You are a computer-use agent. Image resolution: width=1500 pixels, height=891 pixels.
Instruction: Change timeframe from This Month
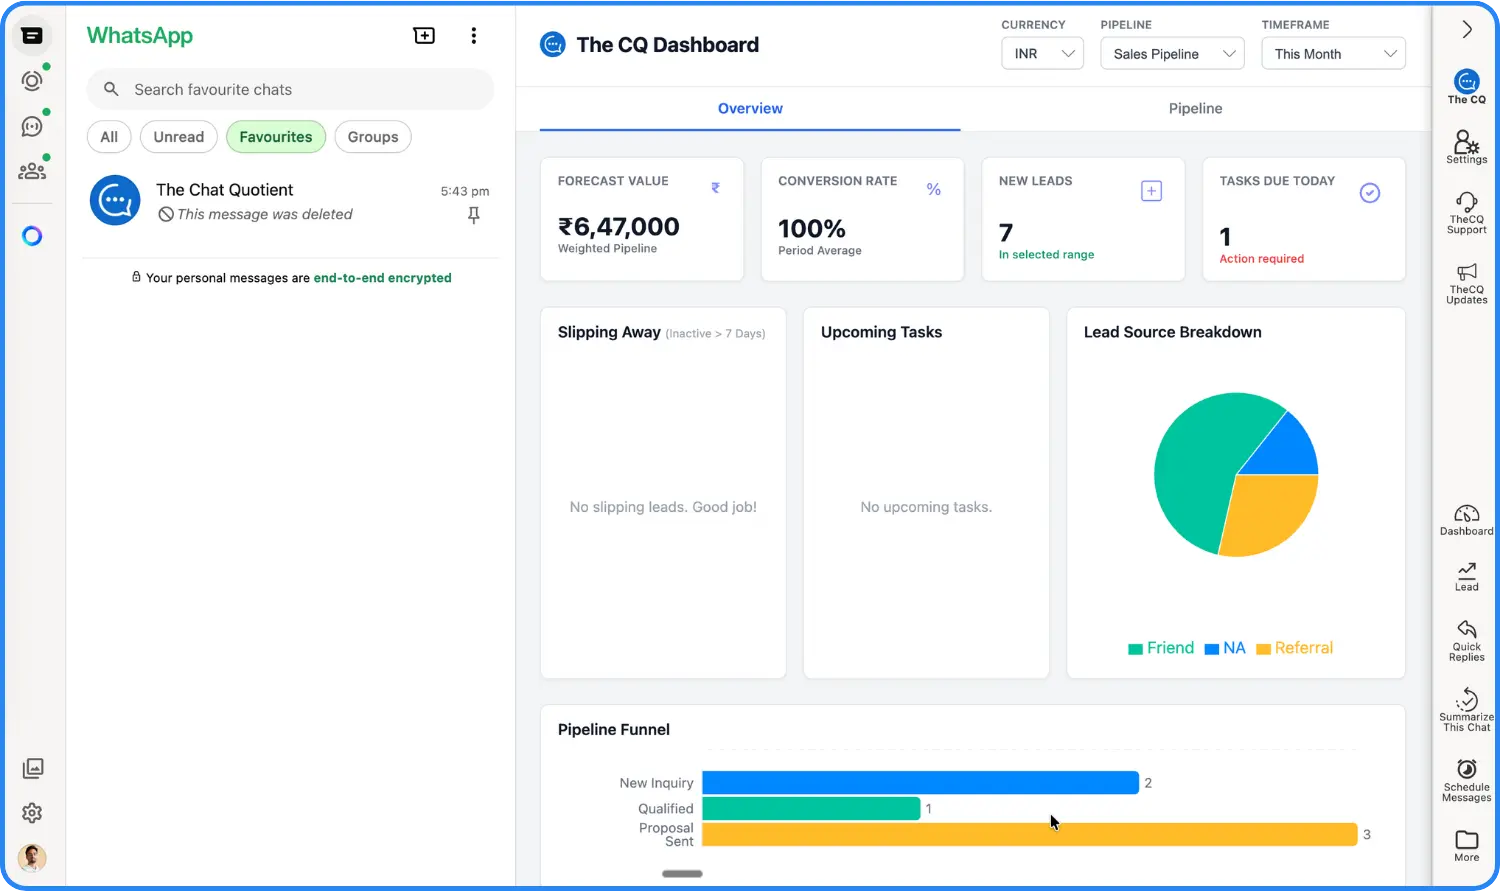tap(1333, 53)
